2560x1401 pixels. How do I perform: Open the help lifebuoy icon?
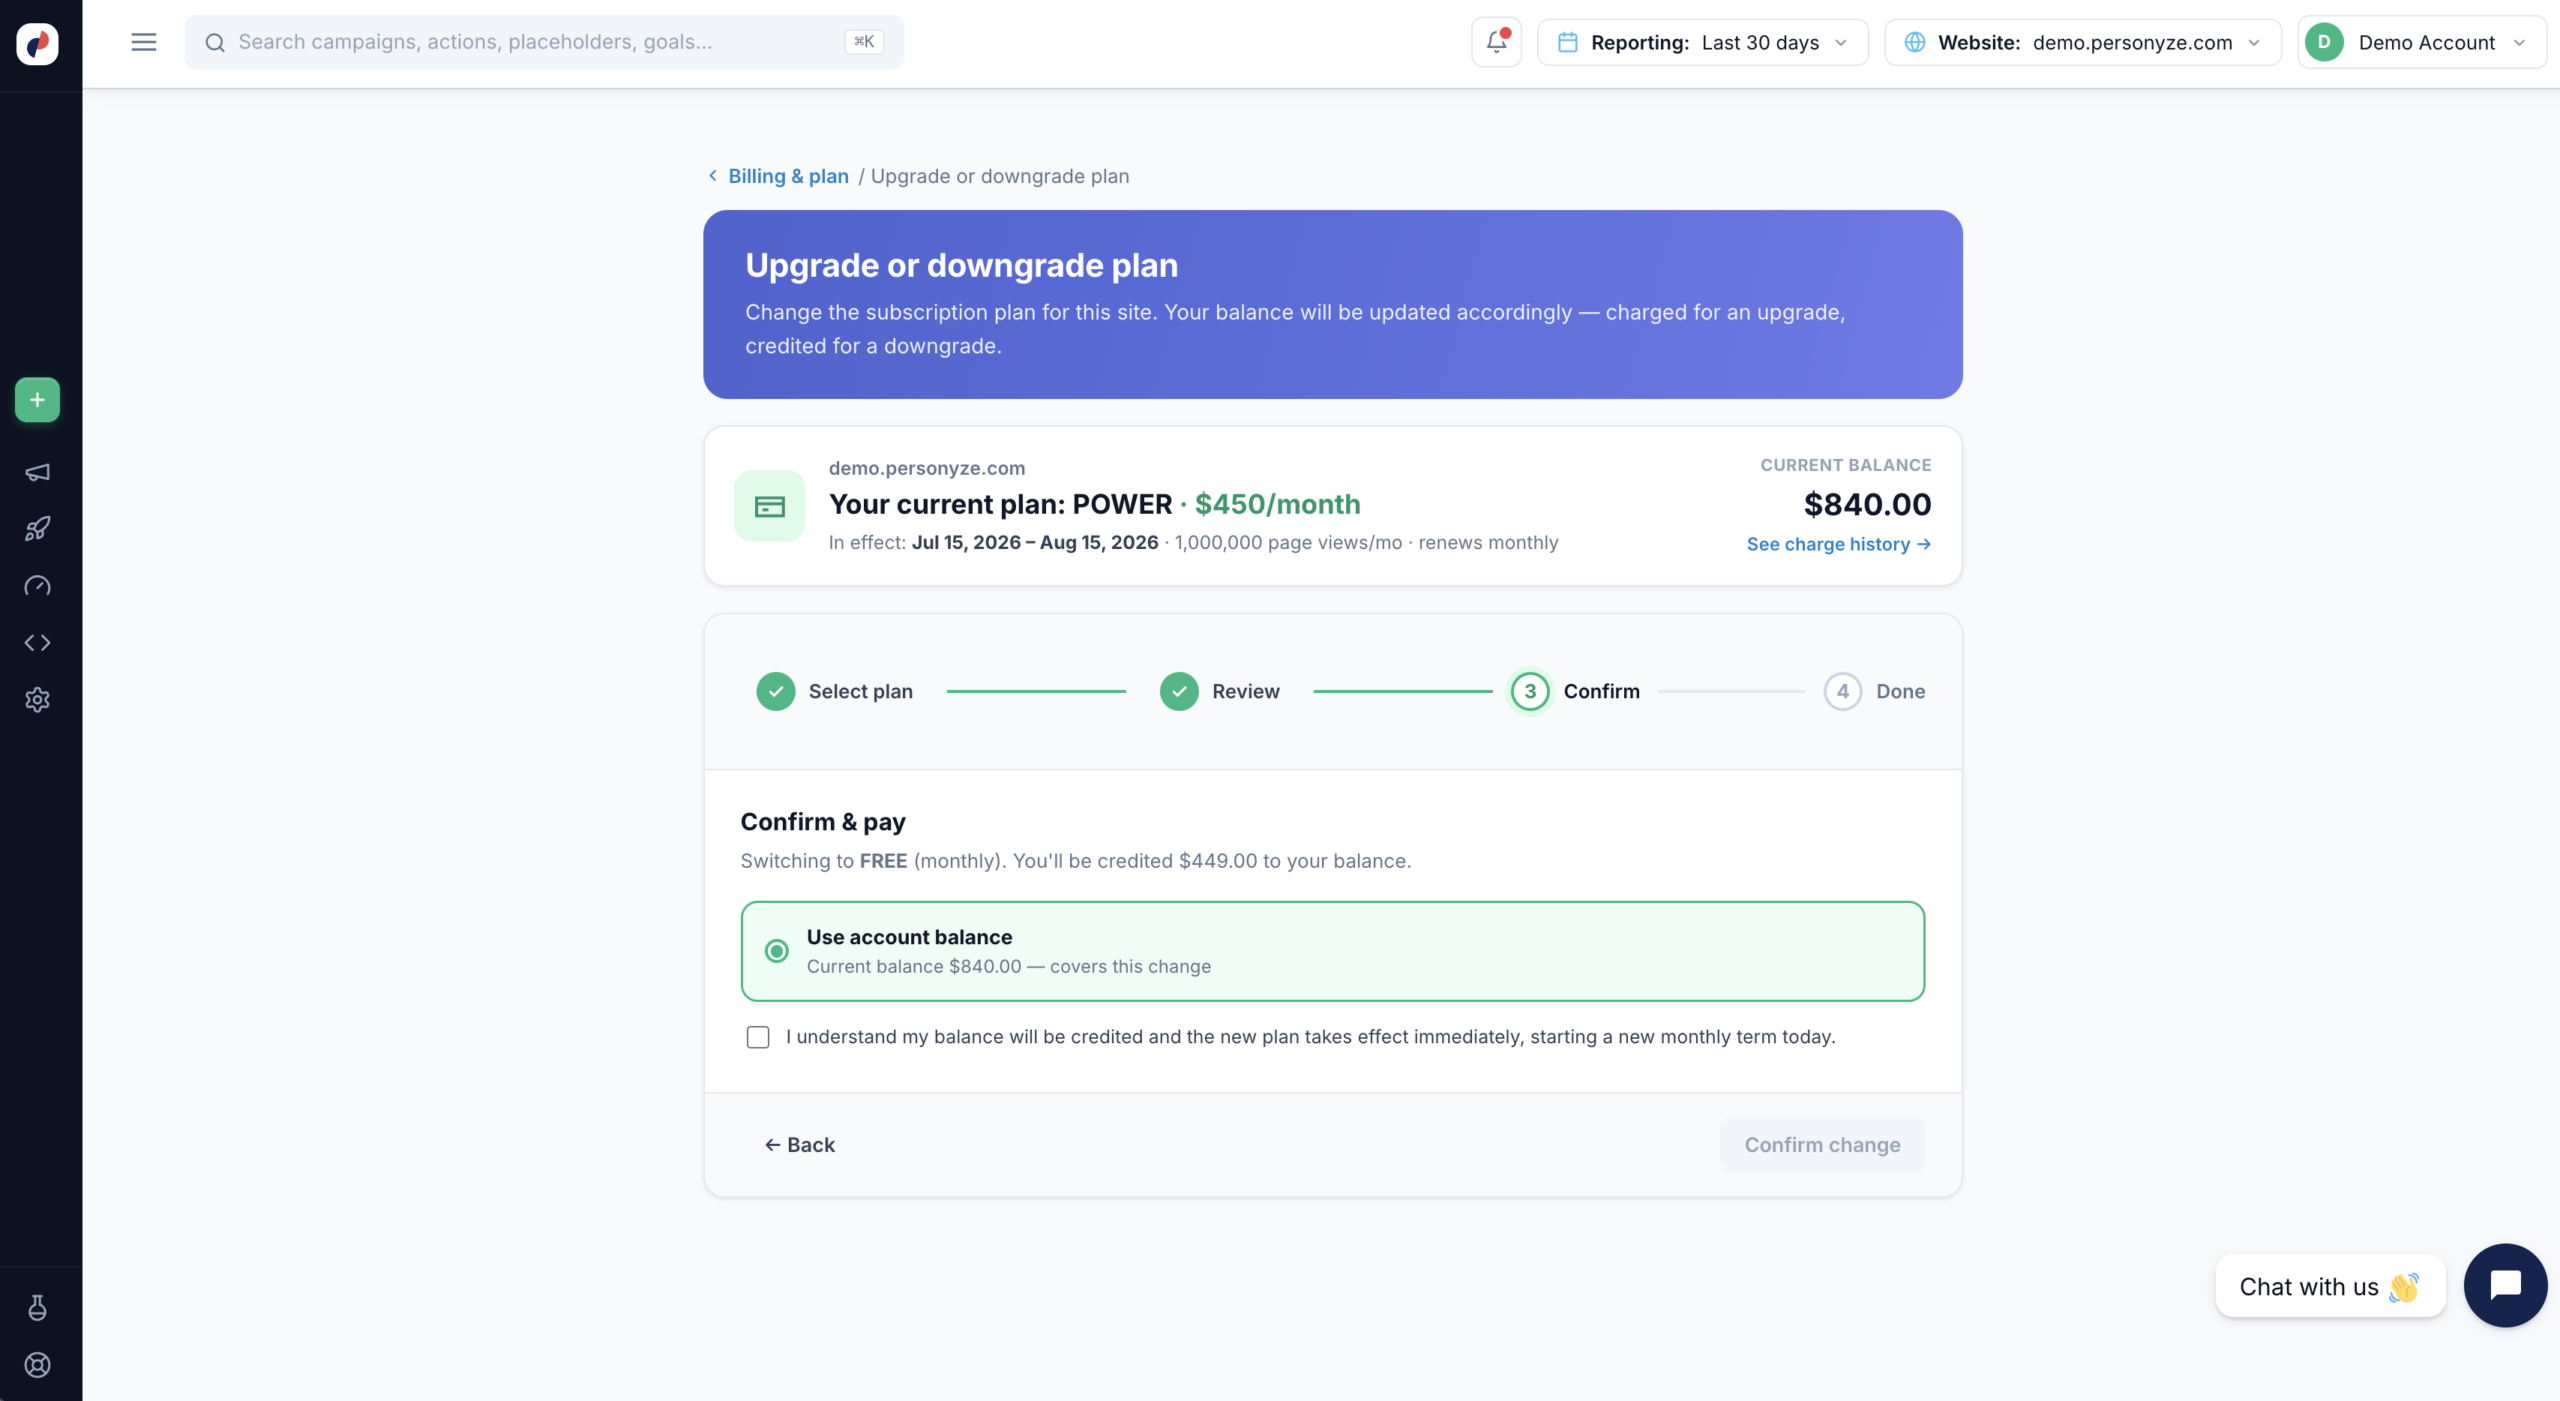coord(37,1365)
